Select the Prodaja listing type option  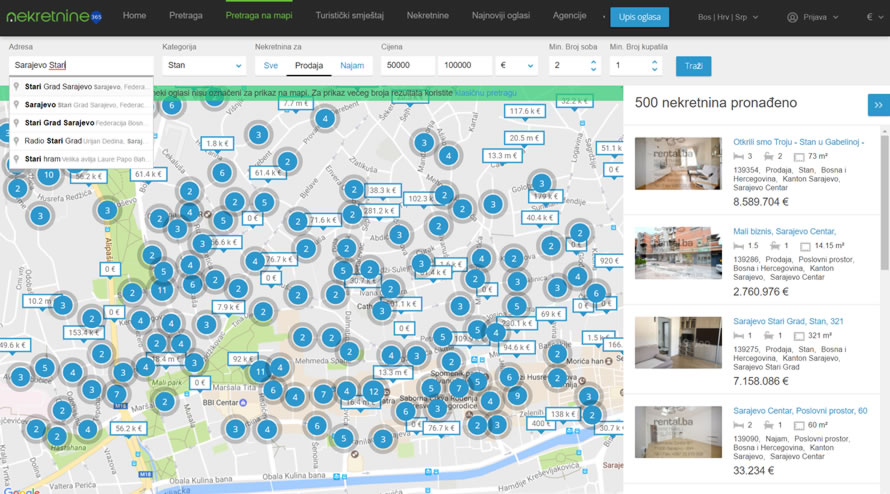307,65
